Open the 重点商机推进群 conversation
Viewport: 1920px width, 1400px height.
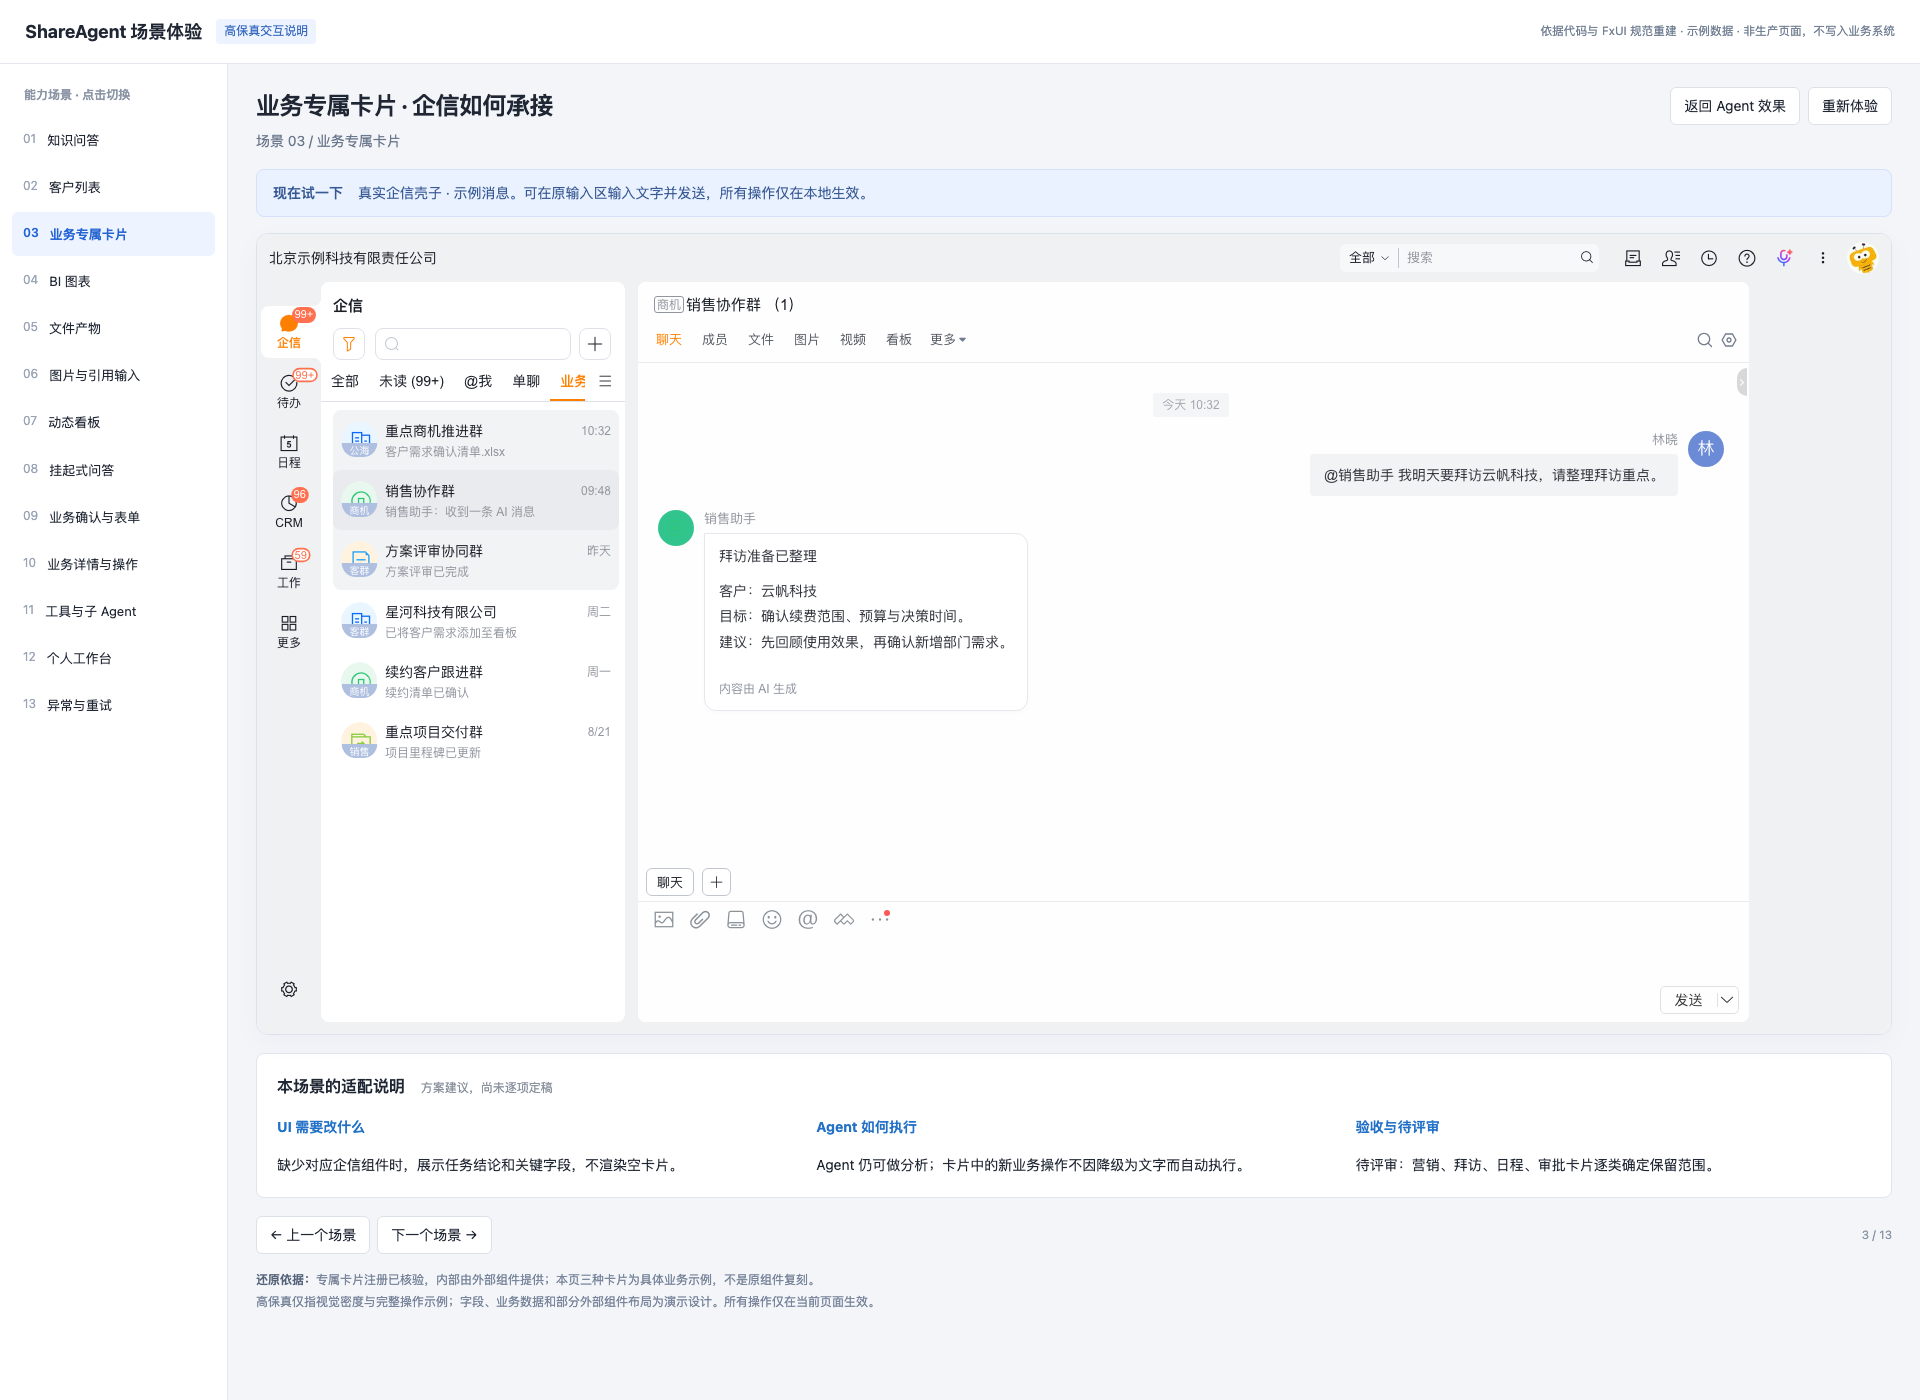coord(476,440)
